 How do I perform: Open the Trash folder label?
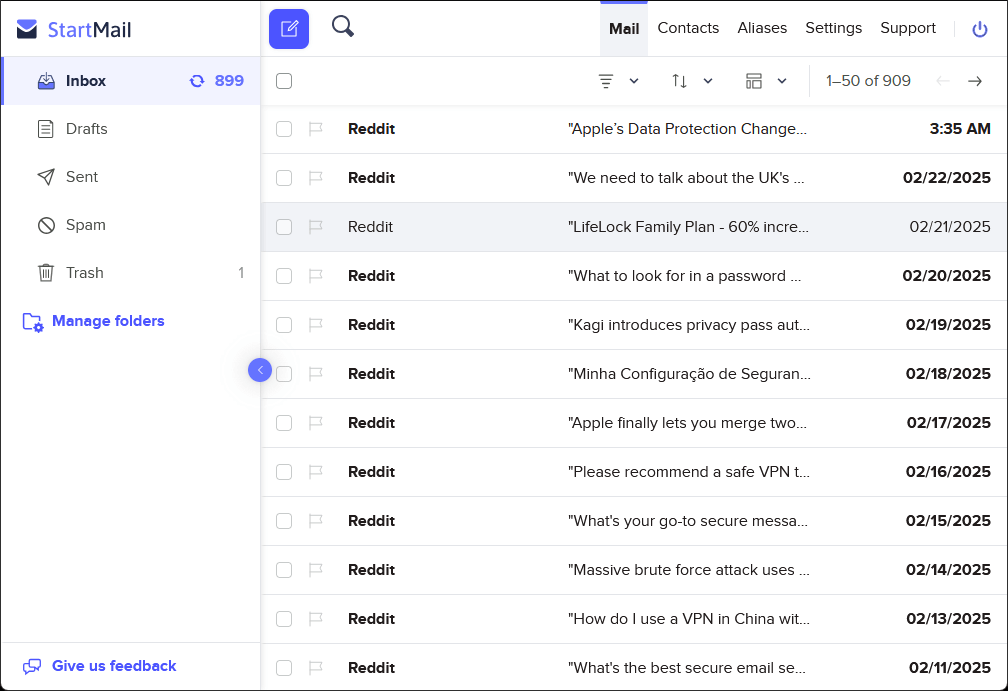point(84,273)
